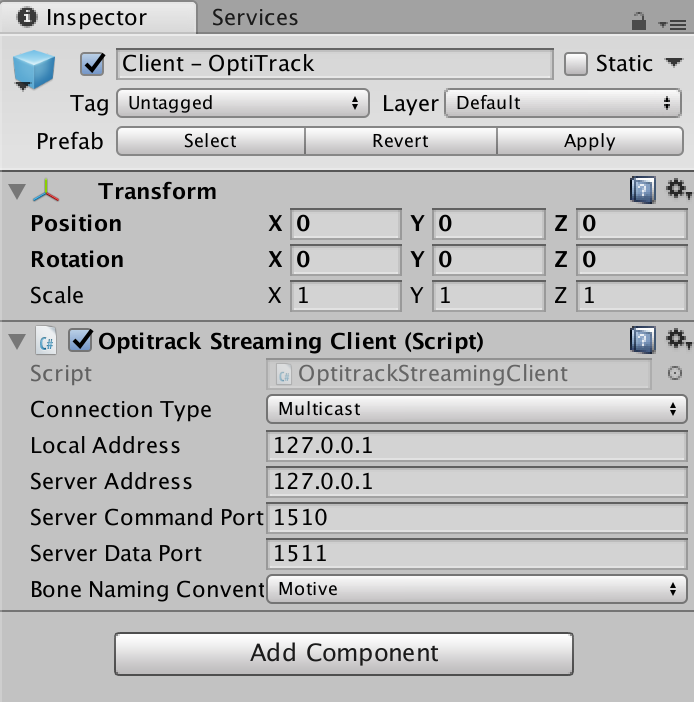Disable the Optitrack Streaming Client script checkbox
The width and height of the screenshot is (694, 702).
(x=80, y=342)
